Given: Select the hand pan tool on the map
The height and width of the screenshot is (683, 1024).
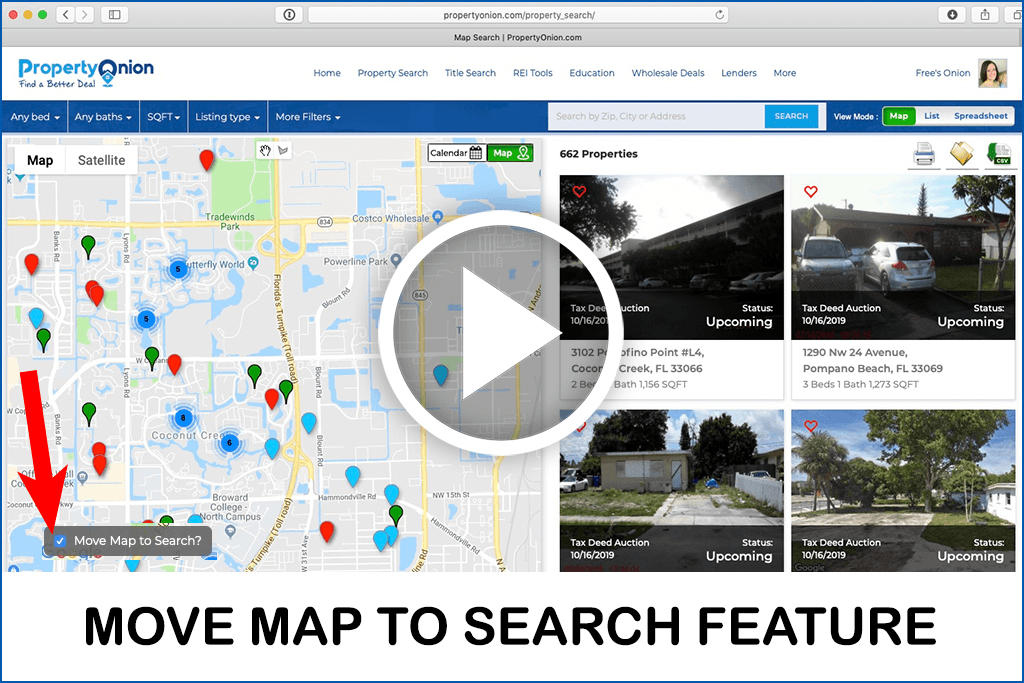Looking at the screenshot, I should tap(265, 151).
